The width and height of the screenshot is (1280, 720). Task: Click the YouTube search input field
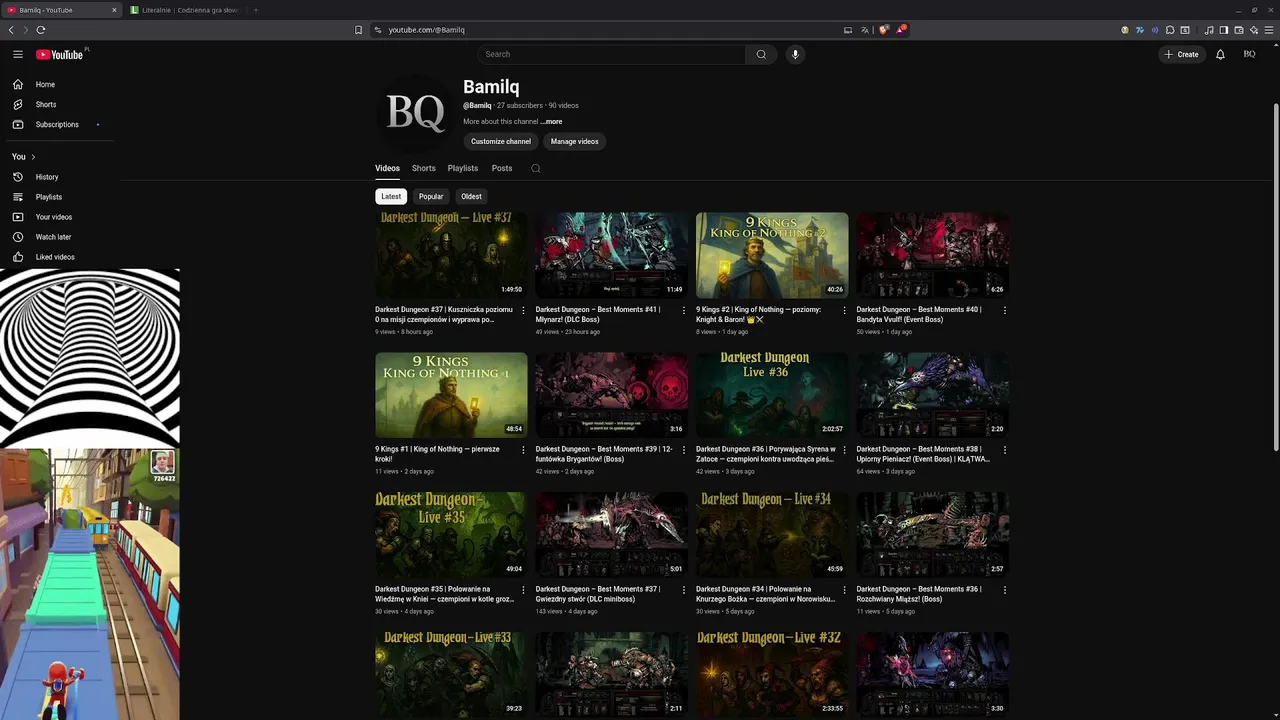coord(611,54)
